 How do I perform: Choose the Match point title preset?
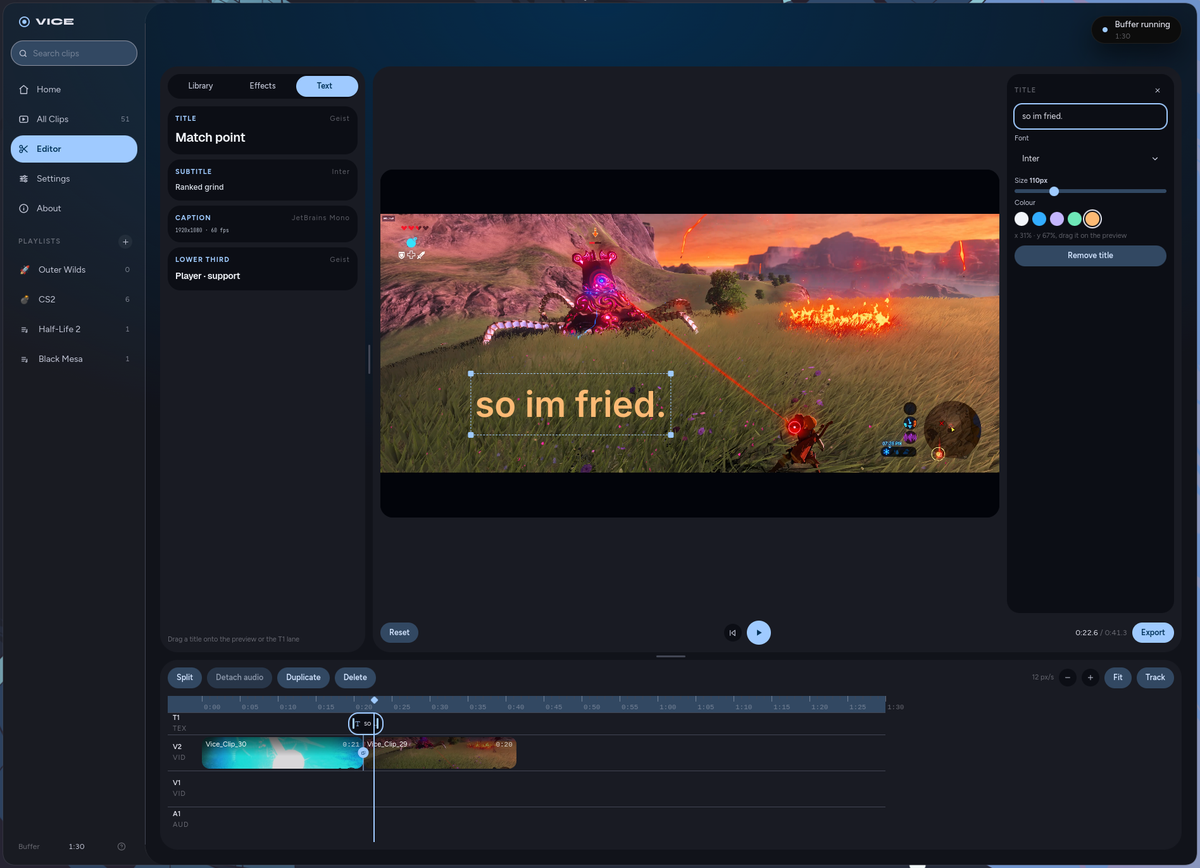(262, 130)
